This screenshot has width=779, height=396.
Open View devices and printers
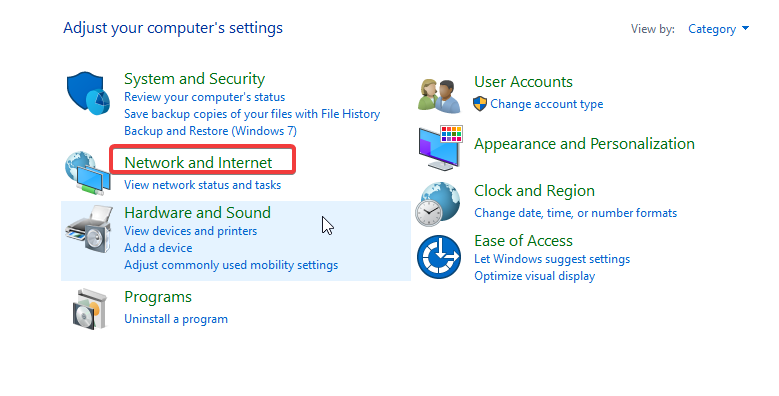(190, 231)
